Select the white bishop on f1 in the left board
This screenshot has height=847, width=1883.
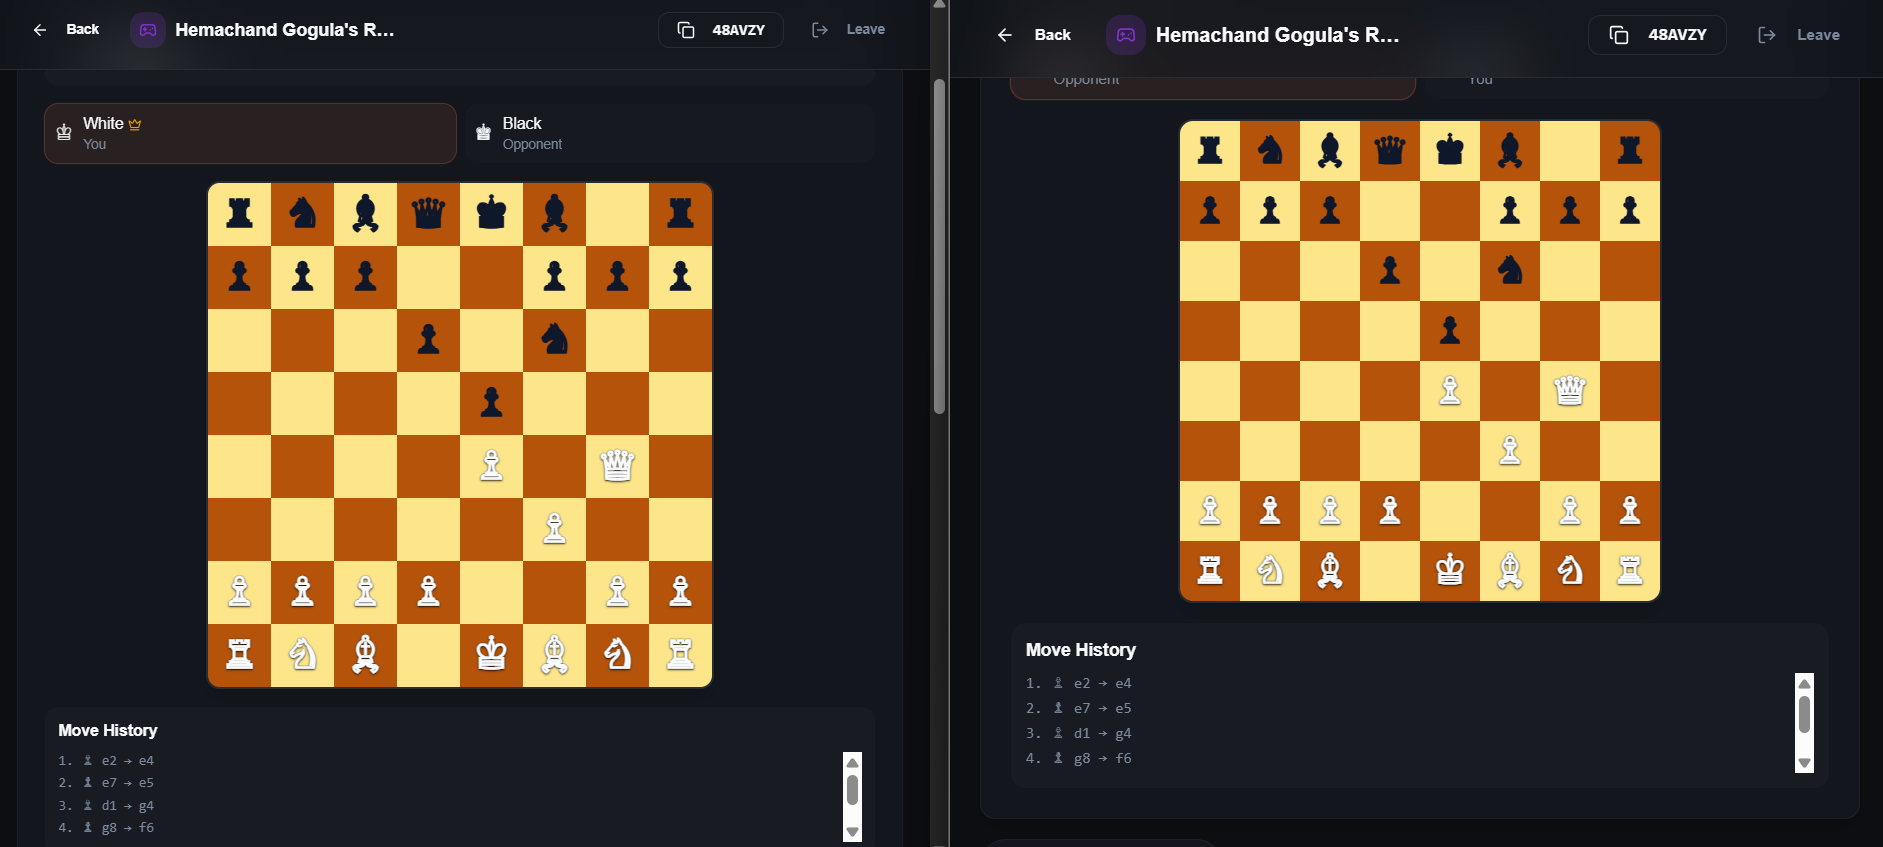554,654
